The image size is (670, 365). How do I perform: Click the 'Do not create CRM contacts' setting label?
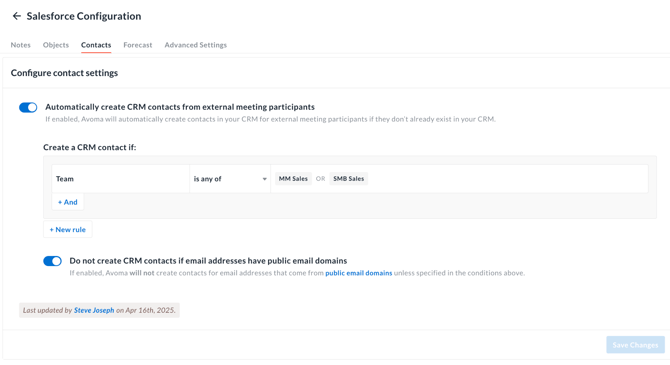point(208,261)
